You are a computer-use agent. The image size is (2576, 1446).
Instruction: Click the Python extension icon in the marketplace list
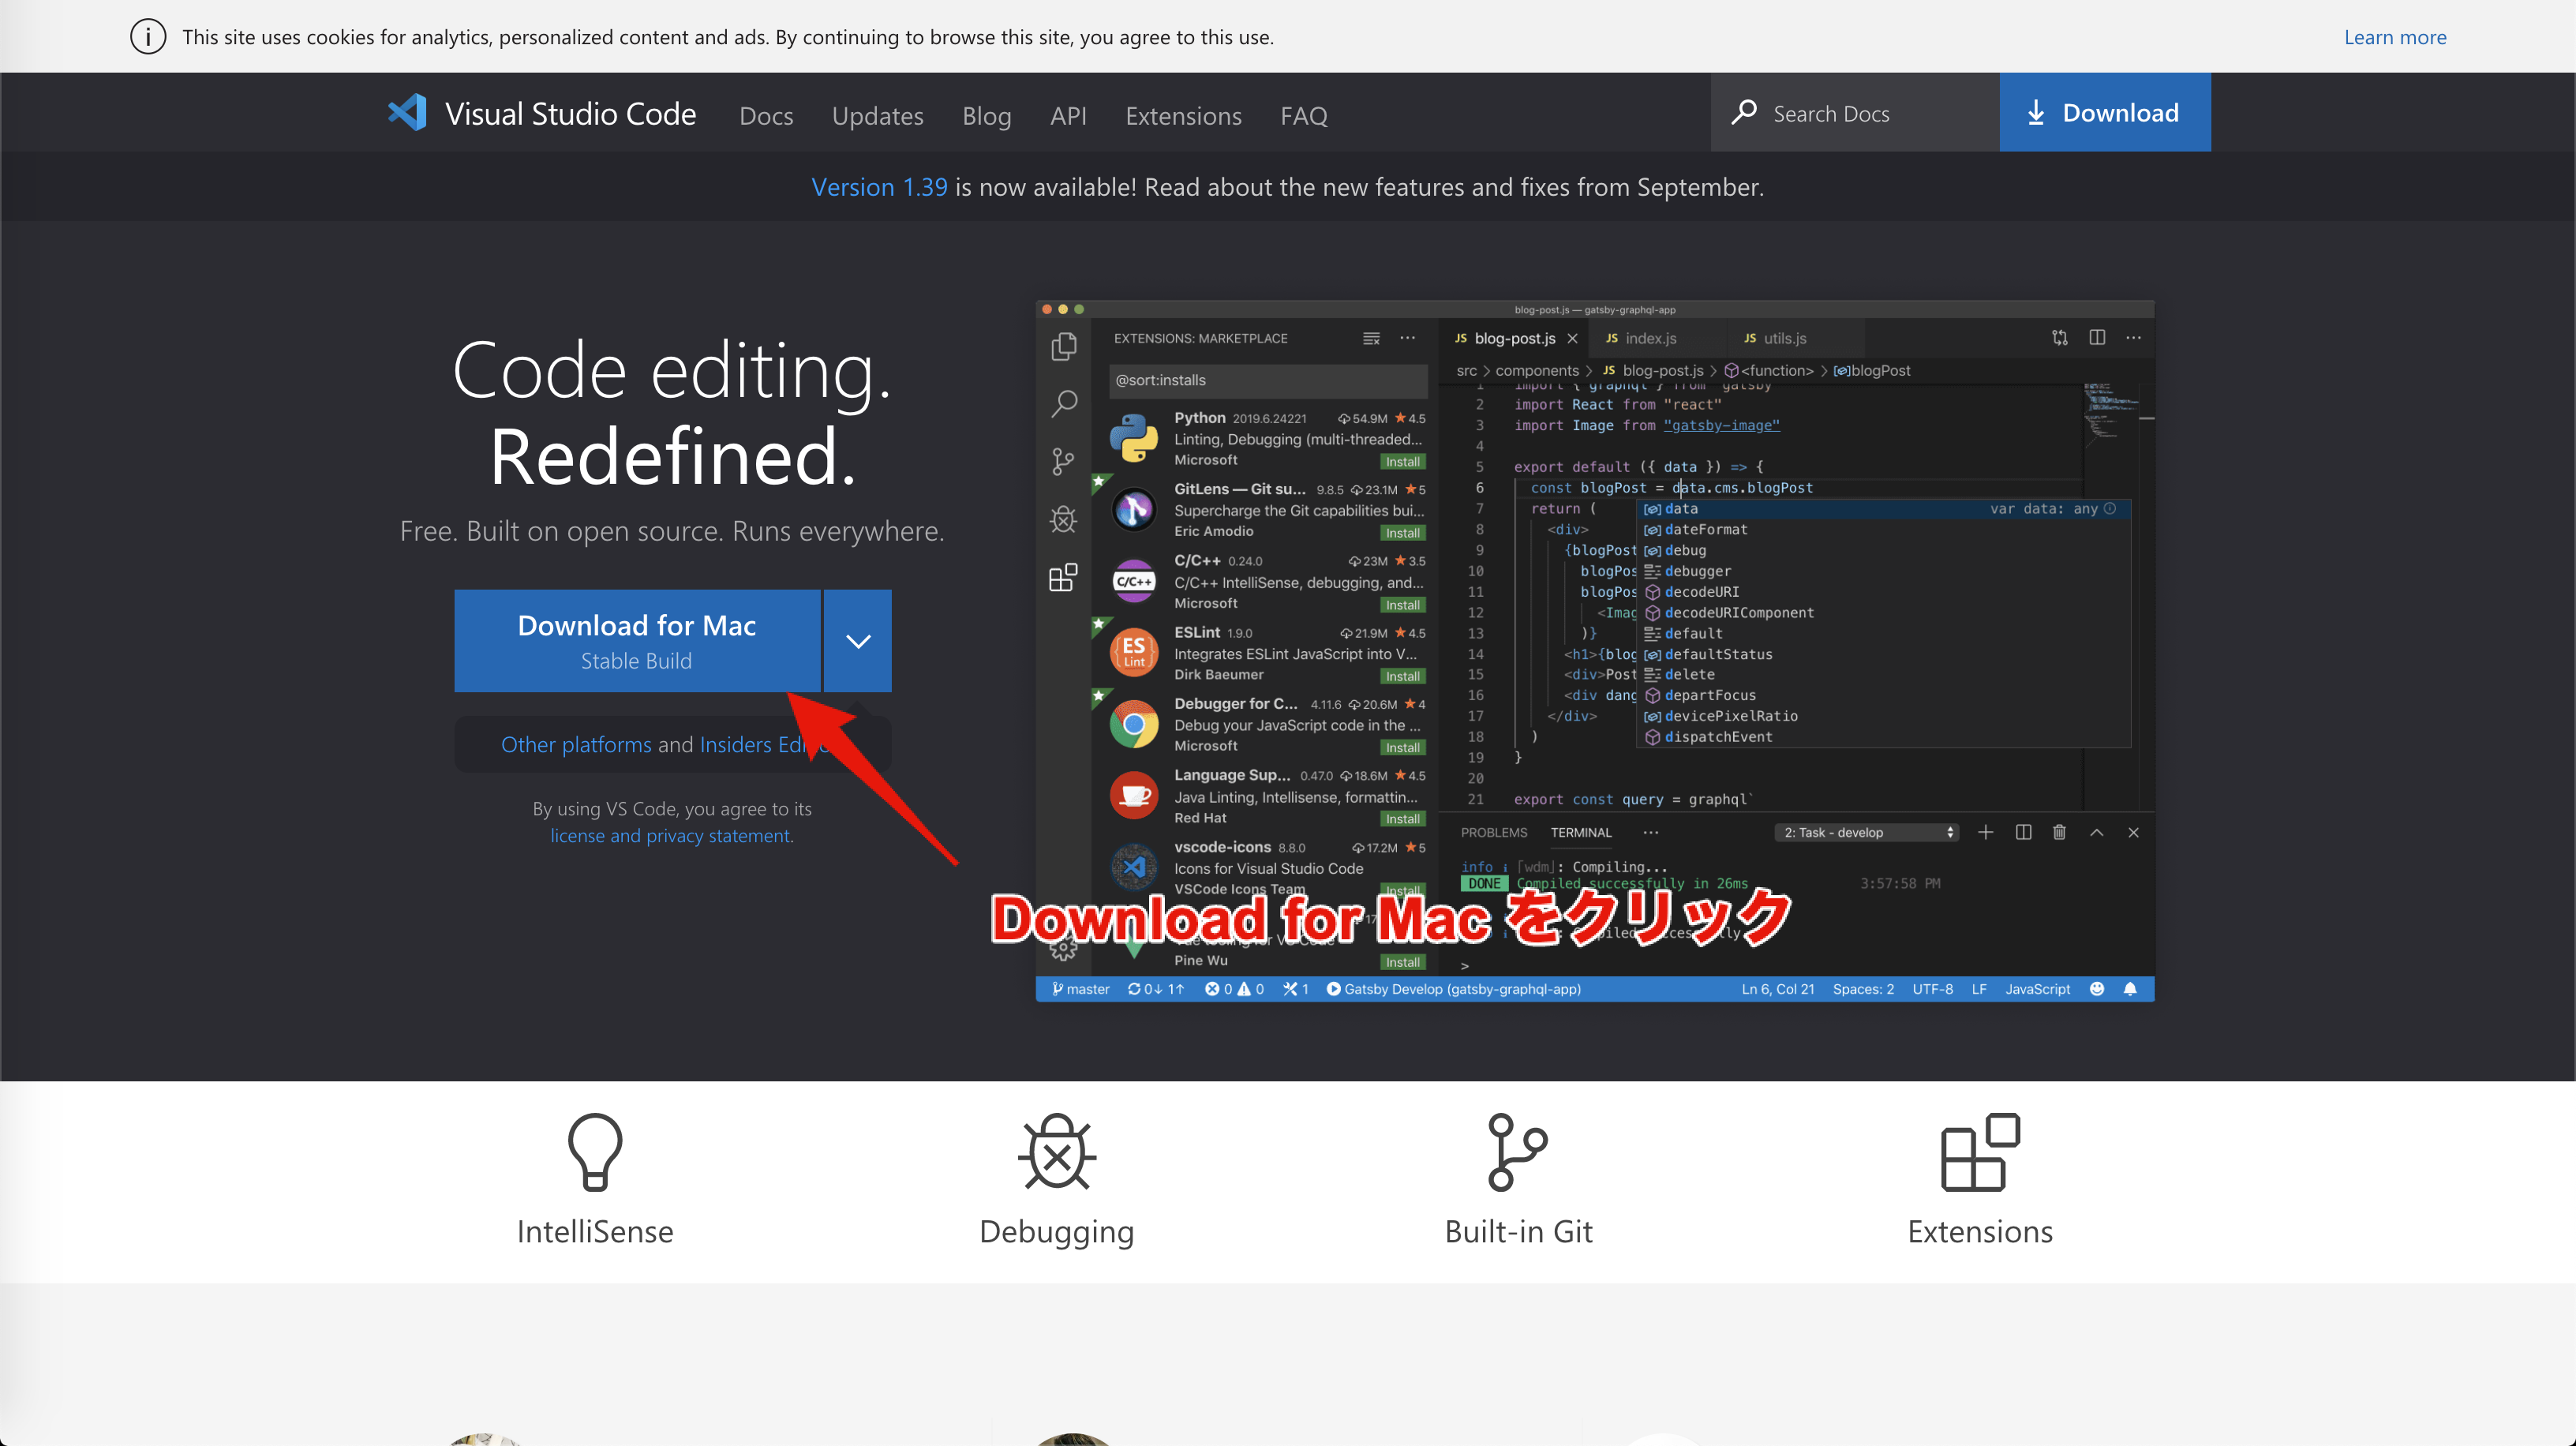(x=1134, y=438)
